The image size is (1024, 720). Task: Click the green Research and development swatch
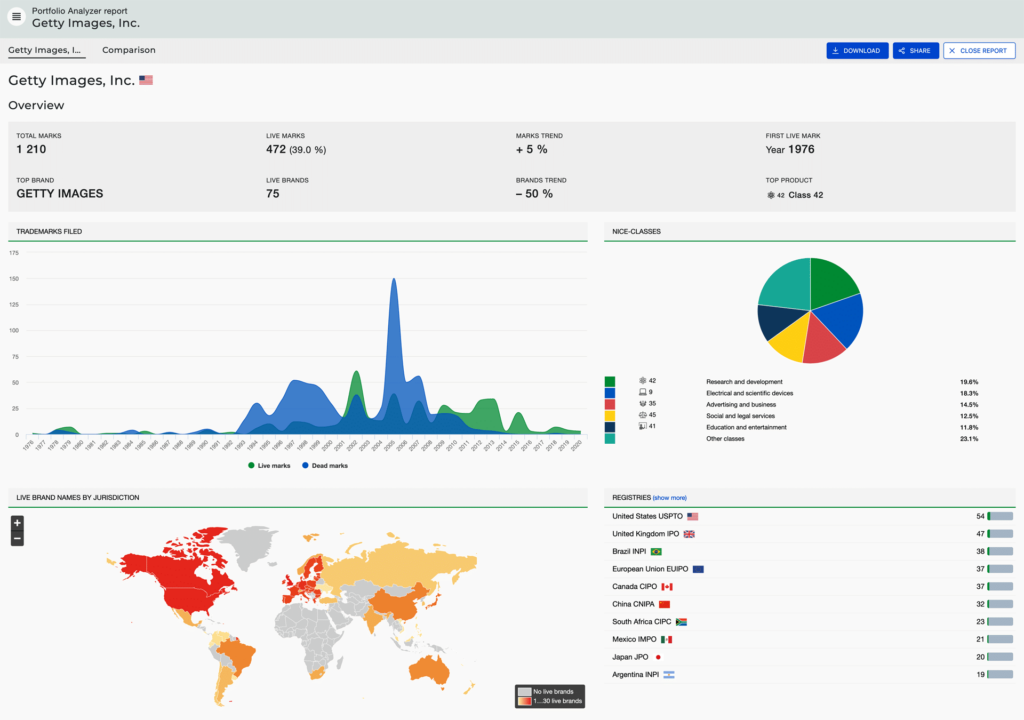coord(610,381)
